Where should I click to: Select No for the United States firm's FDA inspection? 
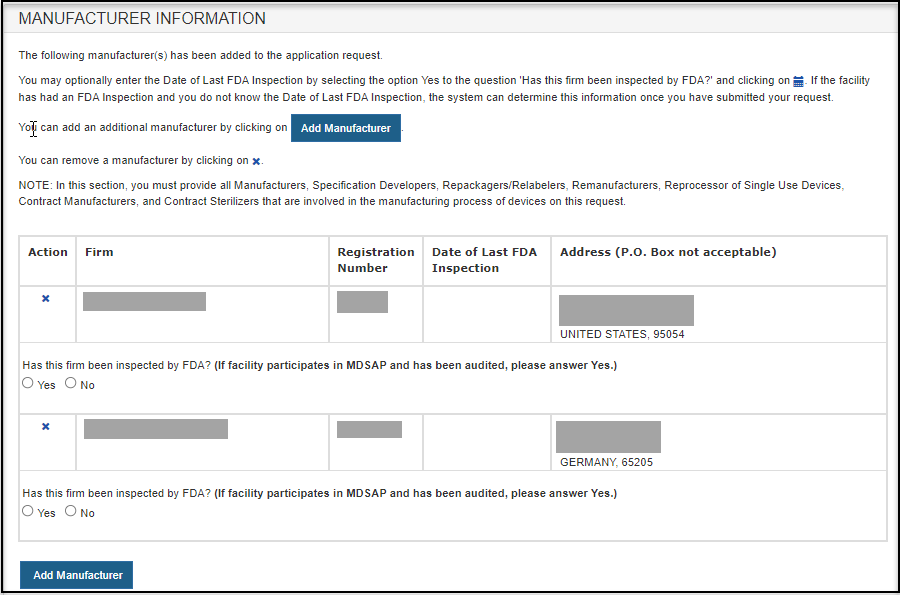(71, 383)
